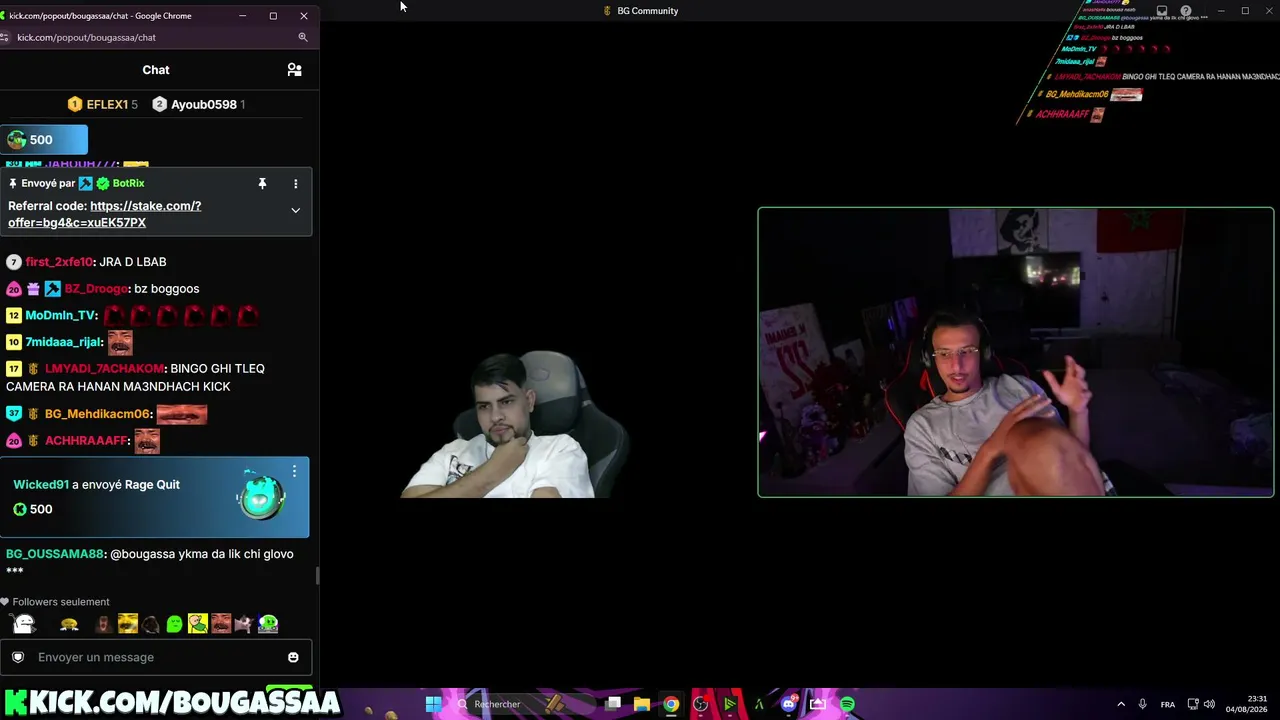Insert the cat quick emote
Screen dimensions: 1280x720
coord(244,625)
